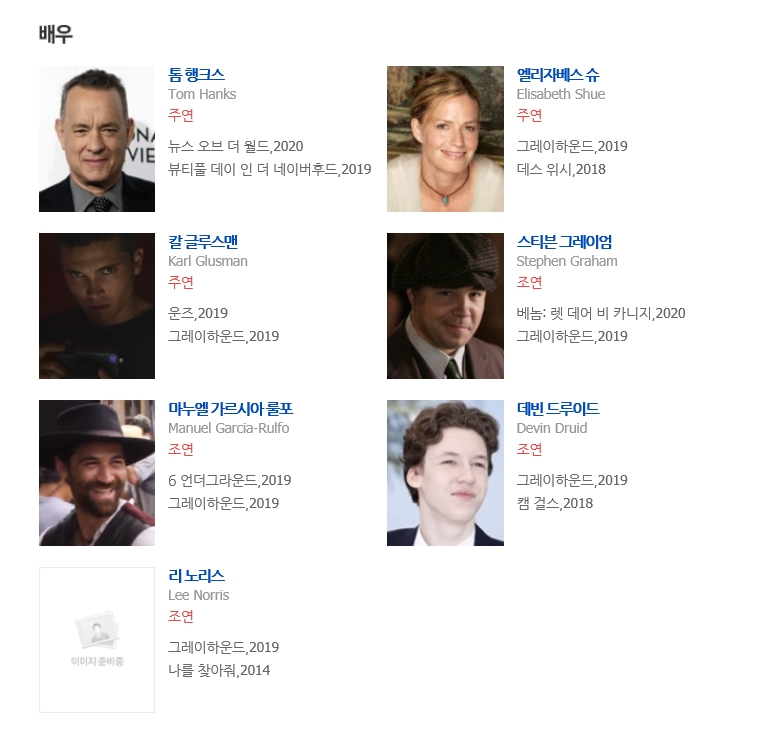Viewport: 774px width, 736px height.
Task: Select the 스티븐 그레이엄 name link
Action: pyautogui.click(x=564, y=242)
